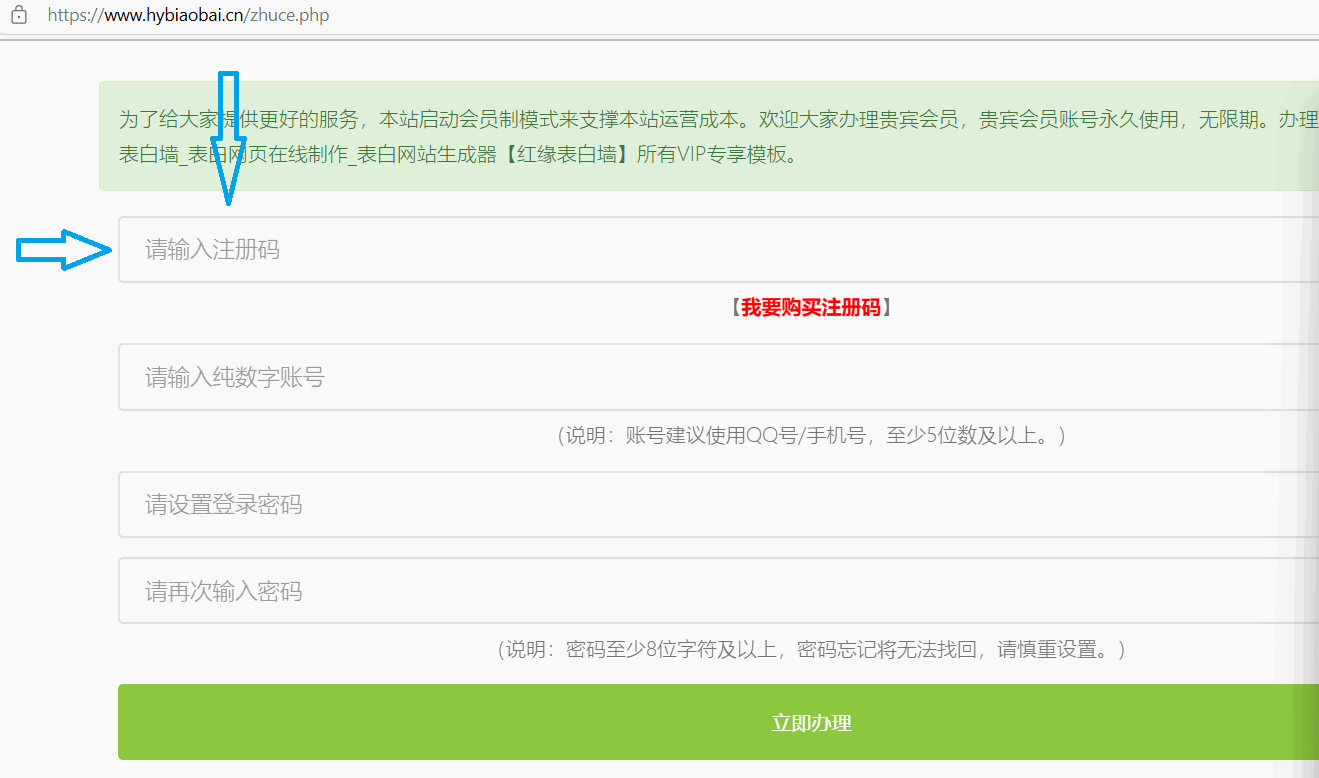Click the red bracketed purchase code text
The height and width of the screenshot is (778, 1319).
(x=812, y=308)
